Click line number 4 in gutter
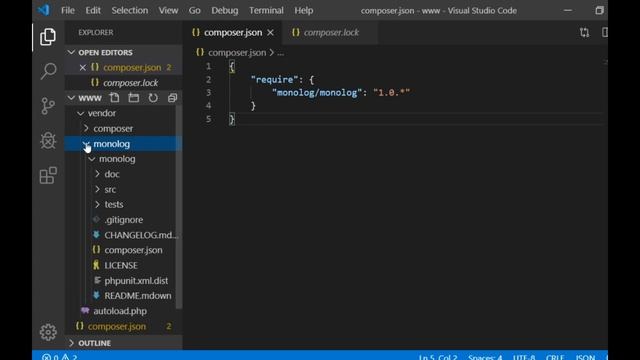This screenshot has height=360, width=640. (209, 106)
